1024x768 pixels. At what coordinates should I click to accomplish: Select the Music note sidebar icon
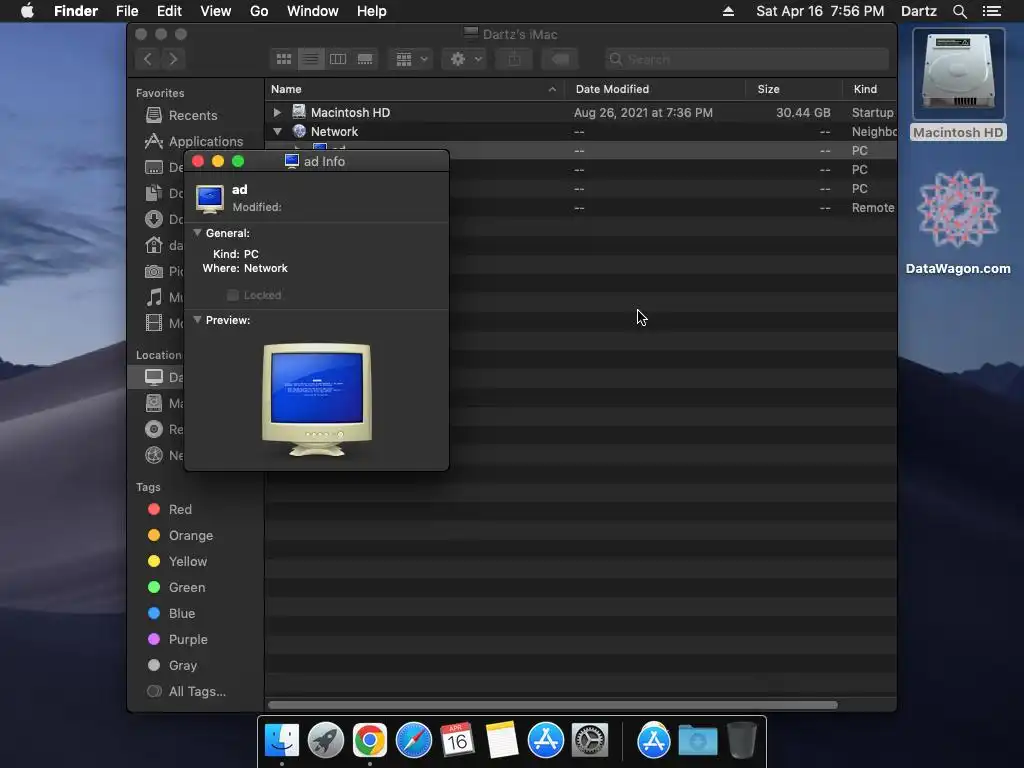[x=153, y=297]
